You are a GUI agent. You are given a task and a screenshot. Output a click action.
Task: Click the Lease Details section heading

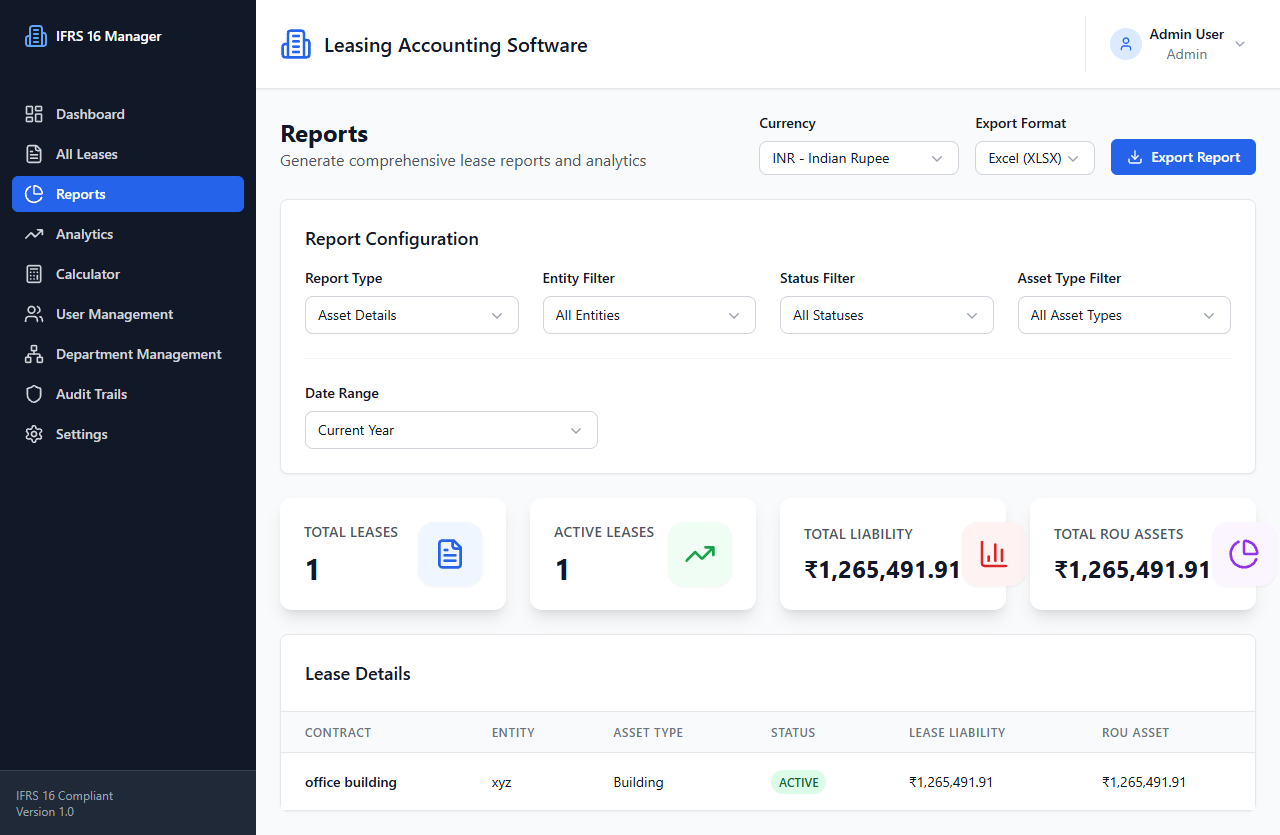tap(358, 674)
